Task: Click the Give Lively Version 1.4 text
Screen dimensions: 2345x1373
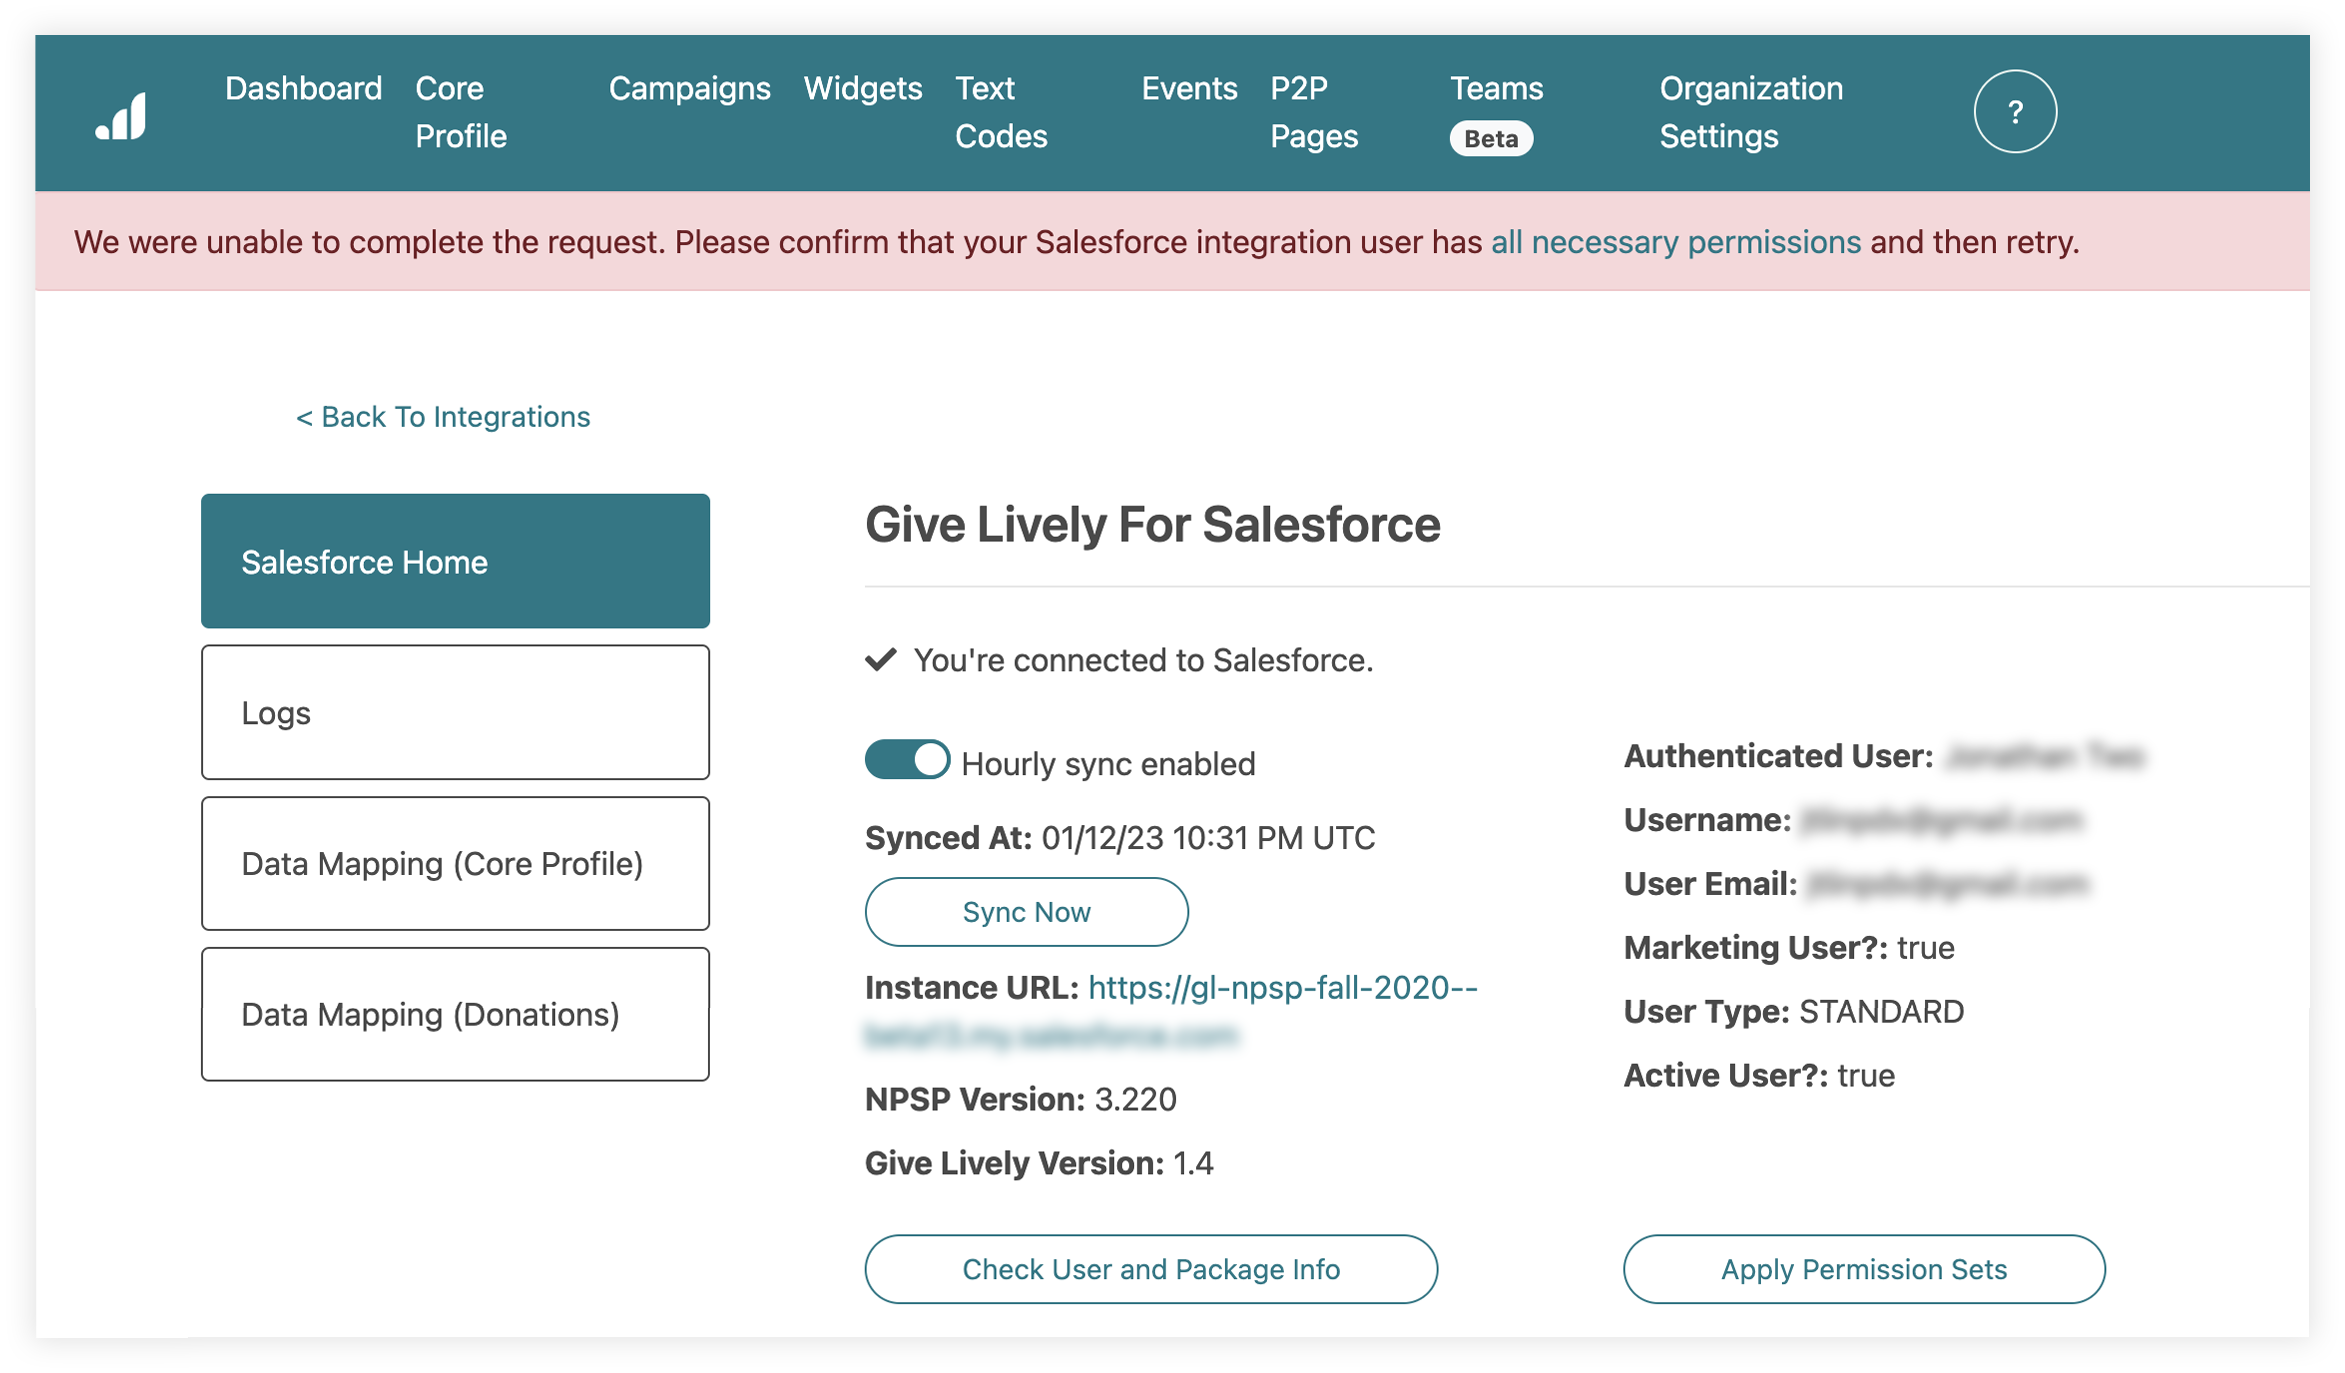Action: (x=1039, y=1163)
